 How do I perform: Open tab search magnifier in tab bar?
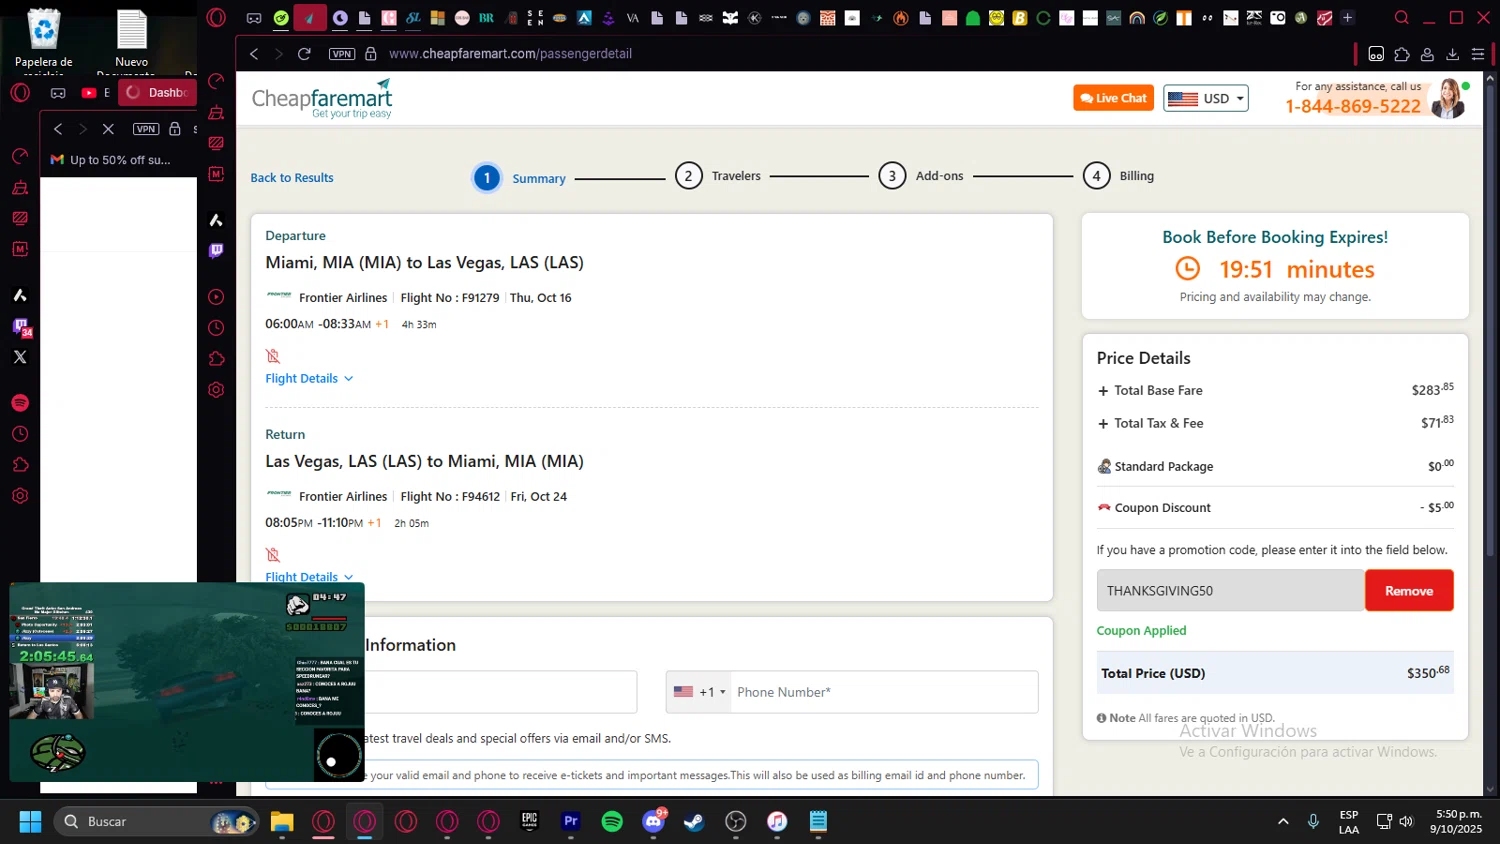click(x=1402, y=18)
